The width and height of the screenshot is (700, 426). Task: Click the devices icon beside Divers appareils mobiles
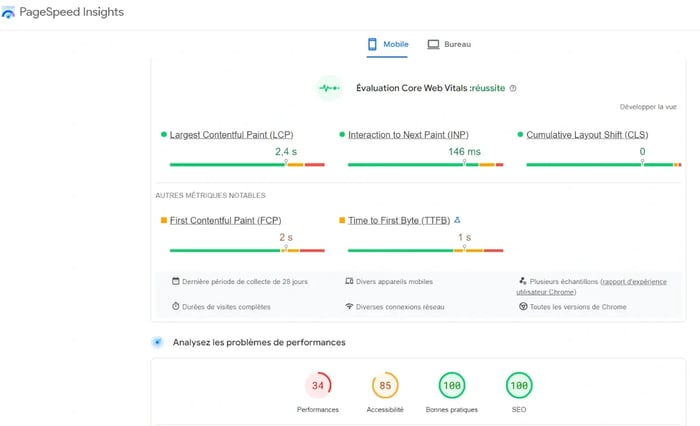349,281
